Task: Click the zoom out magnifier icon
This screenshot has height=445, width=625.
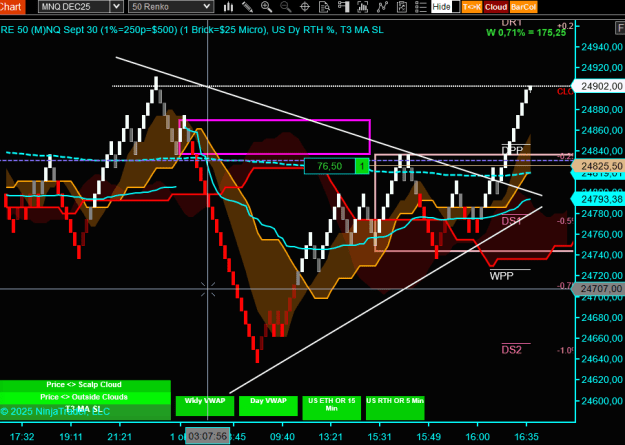Action: coord(285,6)
